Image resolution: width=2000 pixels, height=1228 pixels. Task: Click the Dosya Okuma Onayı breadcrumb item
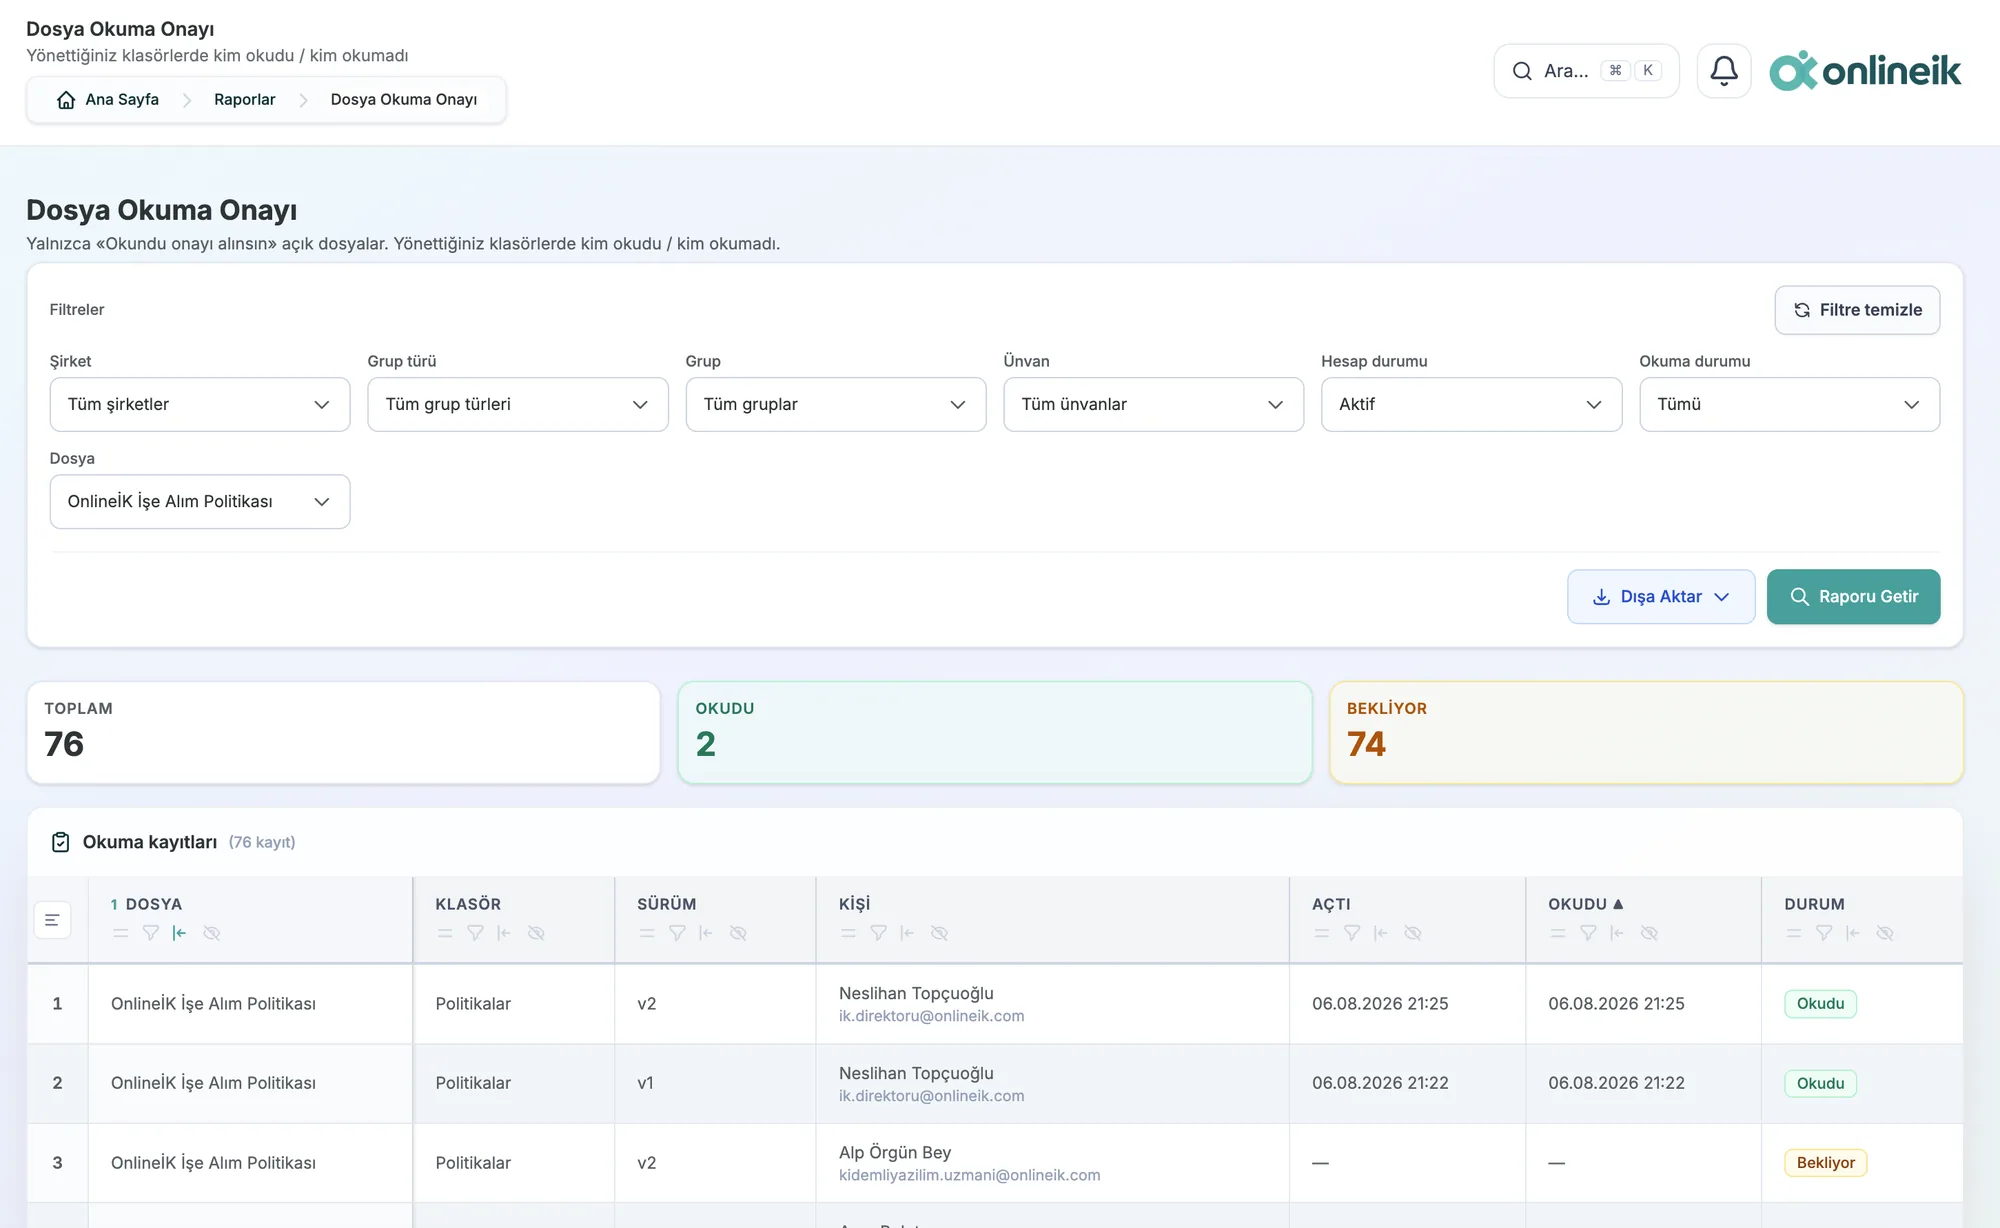coord(404,100)
